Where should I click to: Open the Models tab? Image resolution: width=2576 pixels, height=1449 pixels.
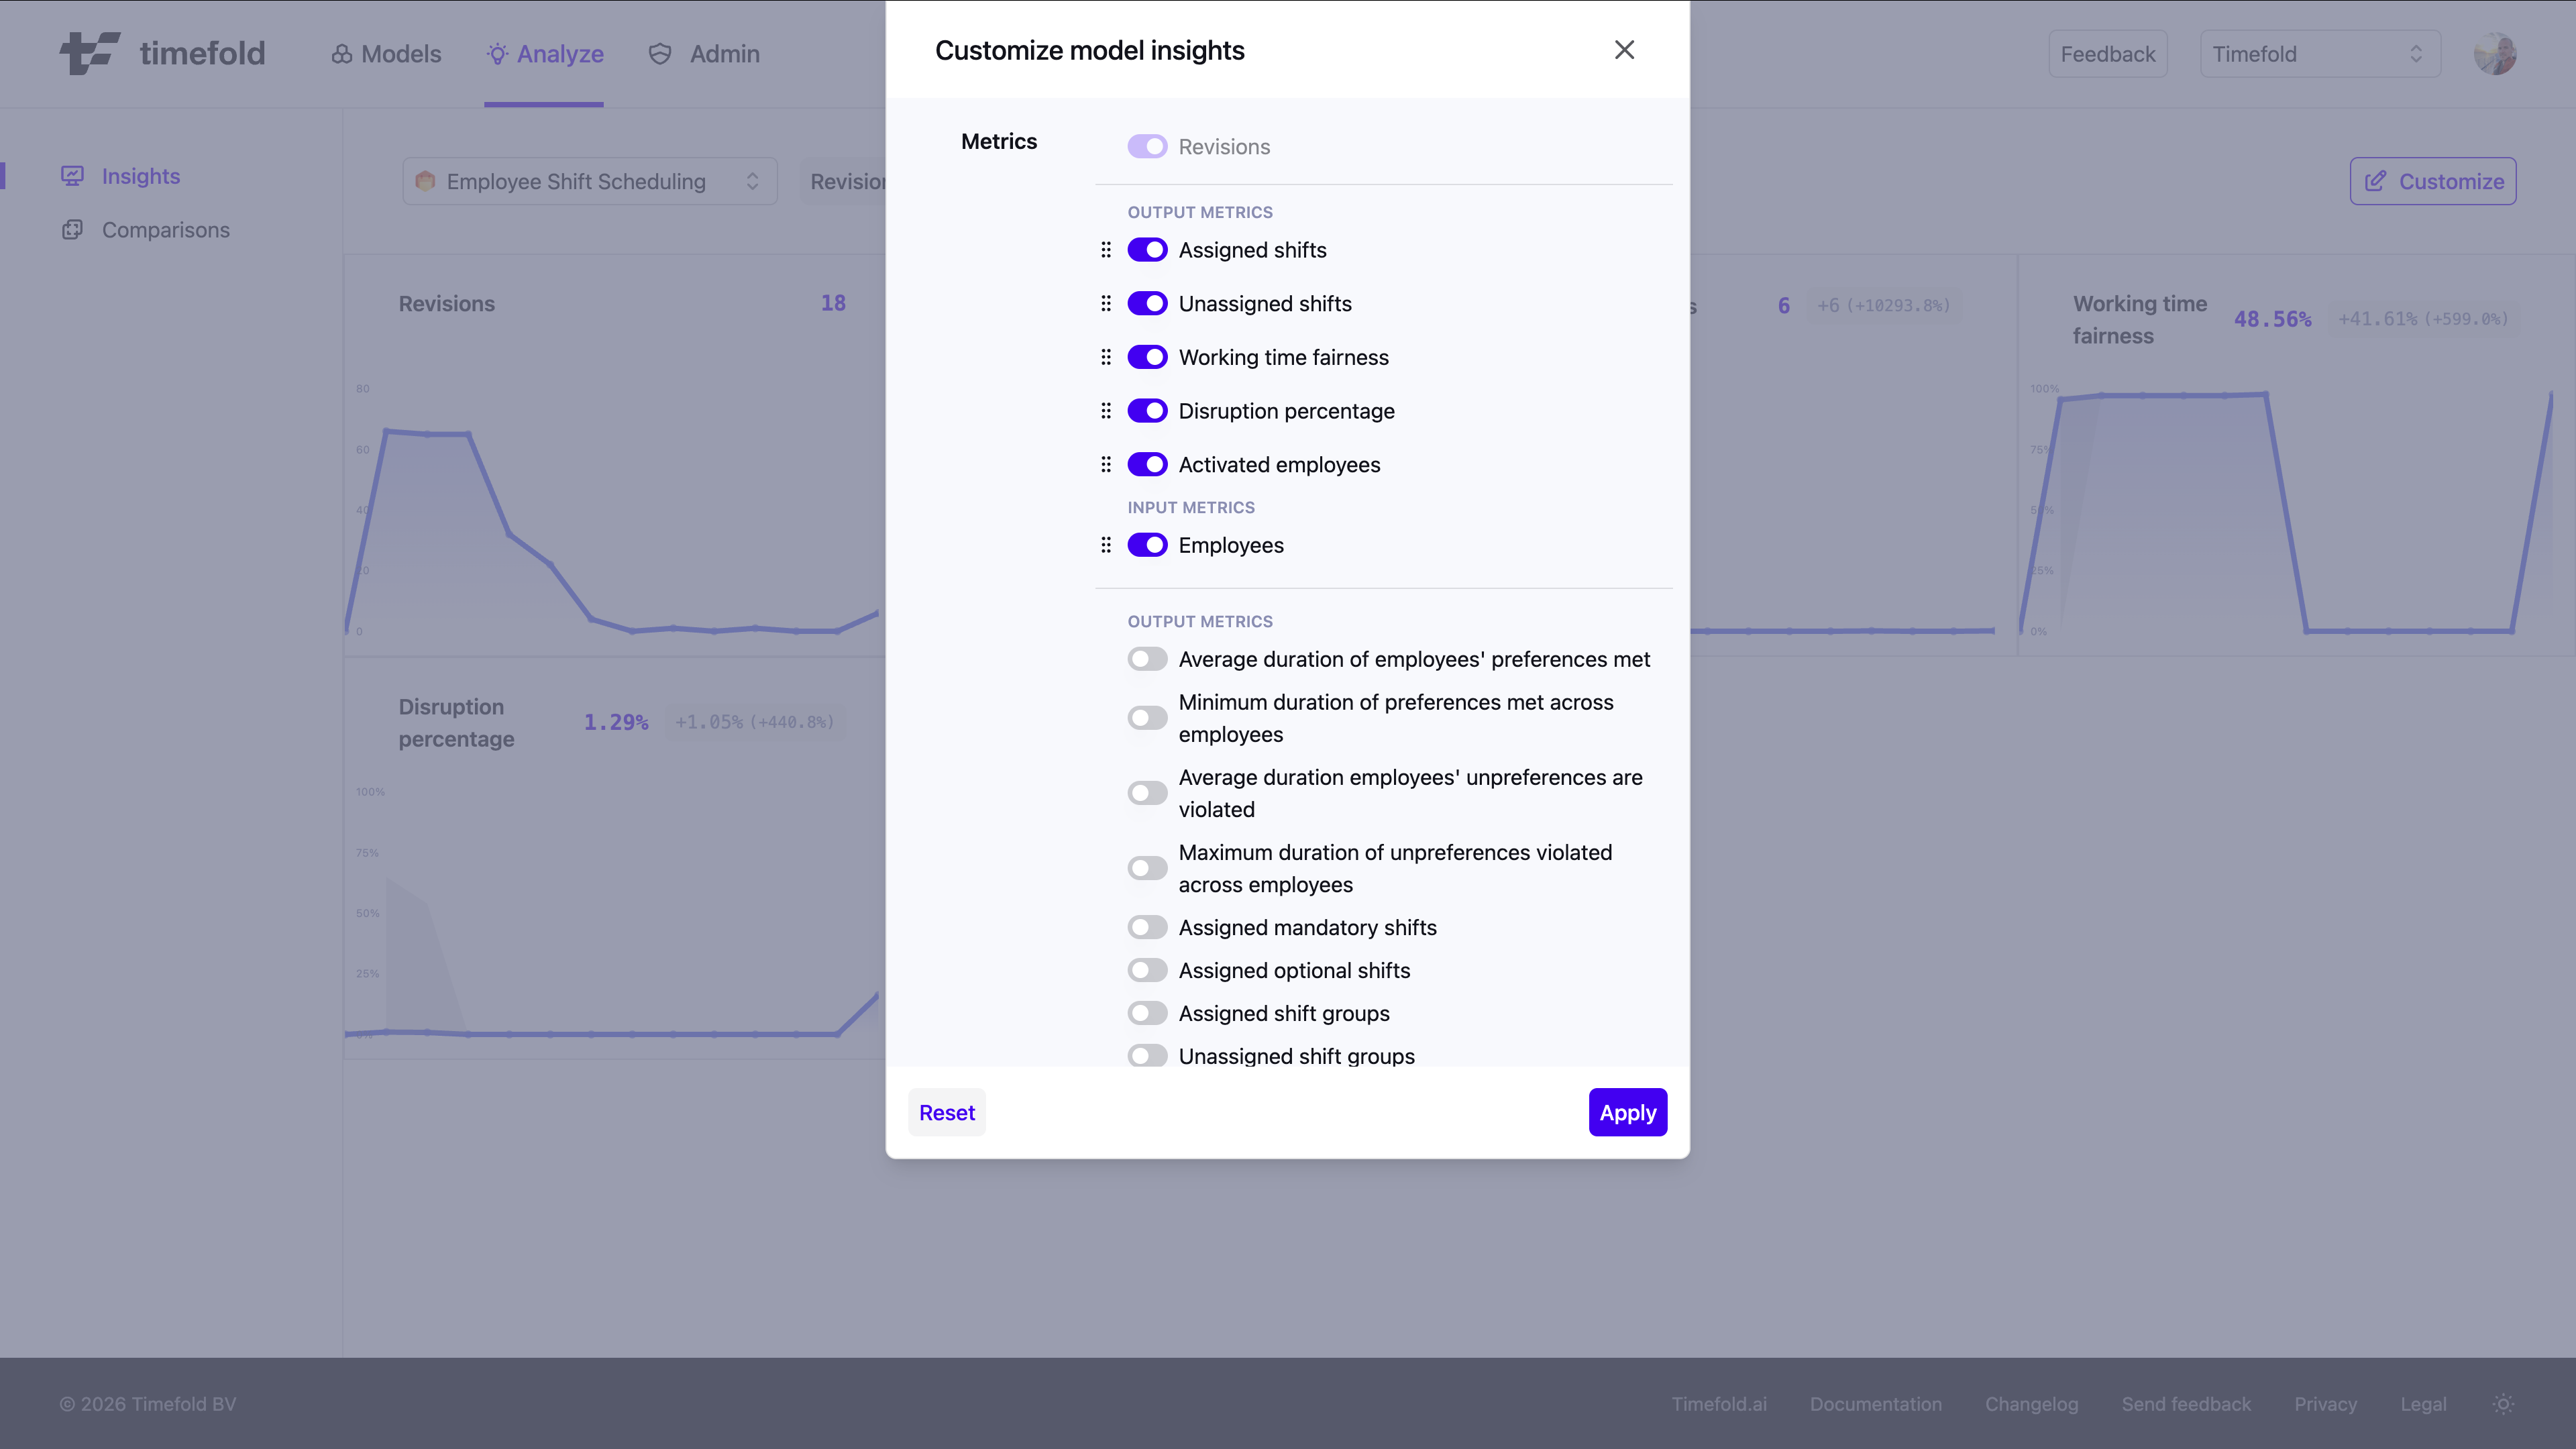tap(386, 54)
